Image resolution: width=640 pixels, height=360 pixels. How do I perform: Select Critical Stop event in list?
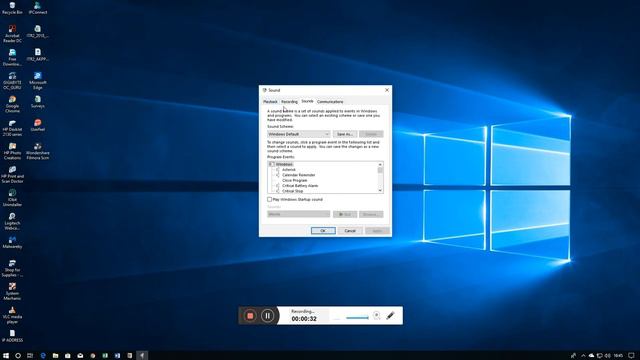point(292,191)
